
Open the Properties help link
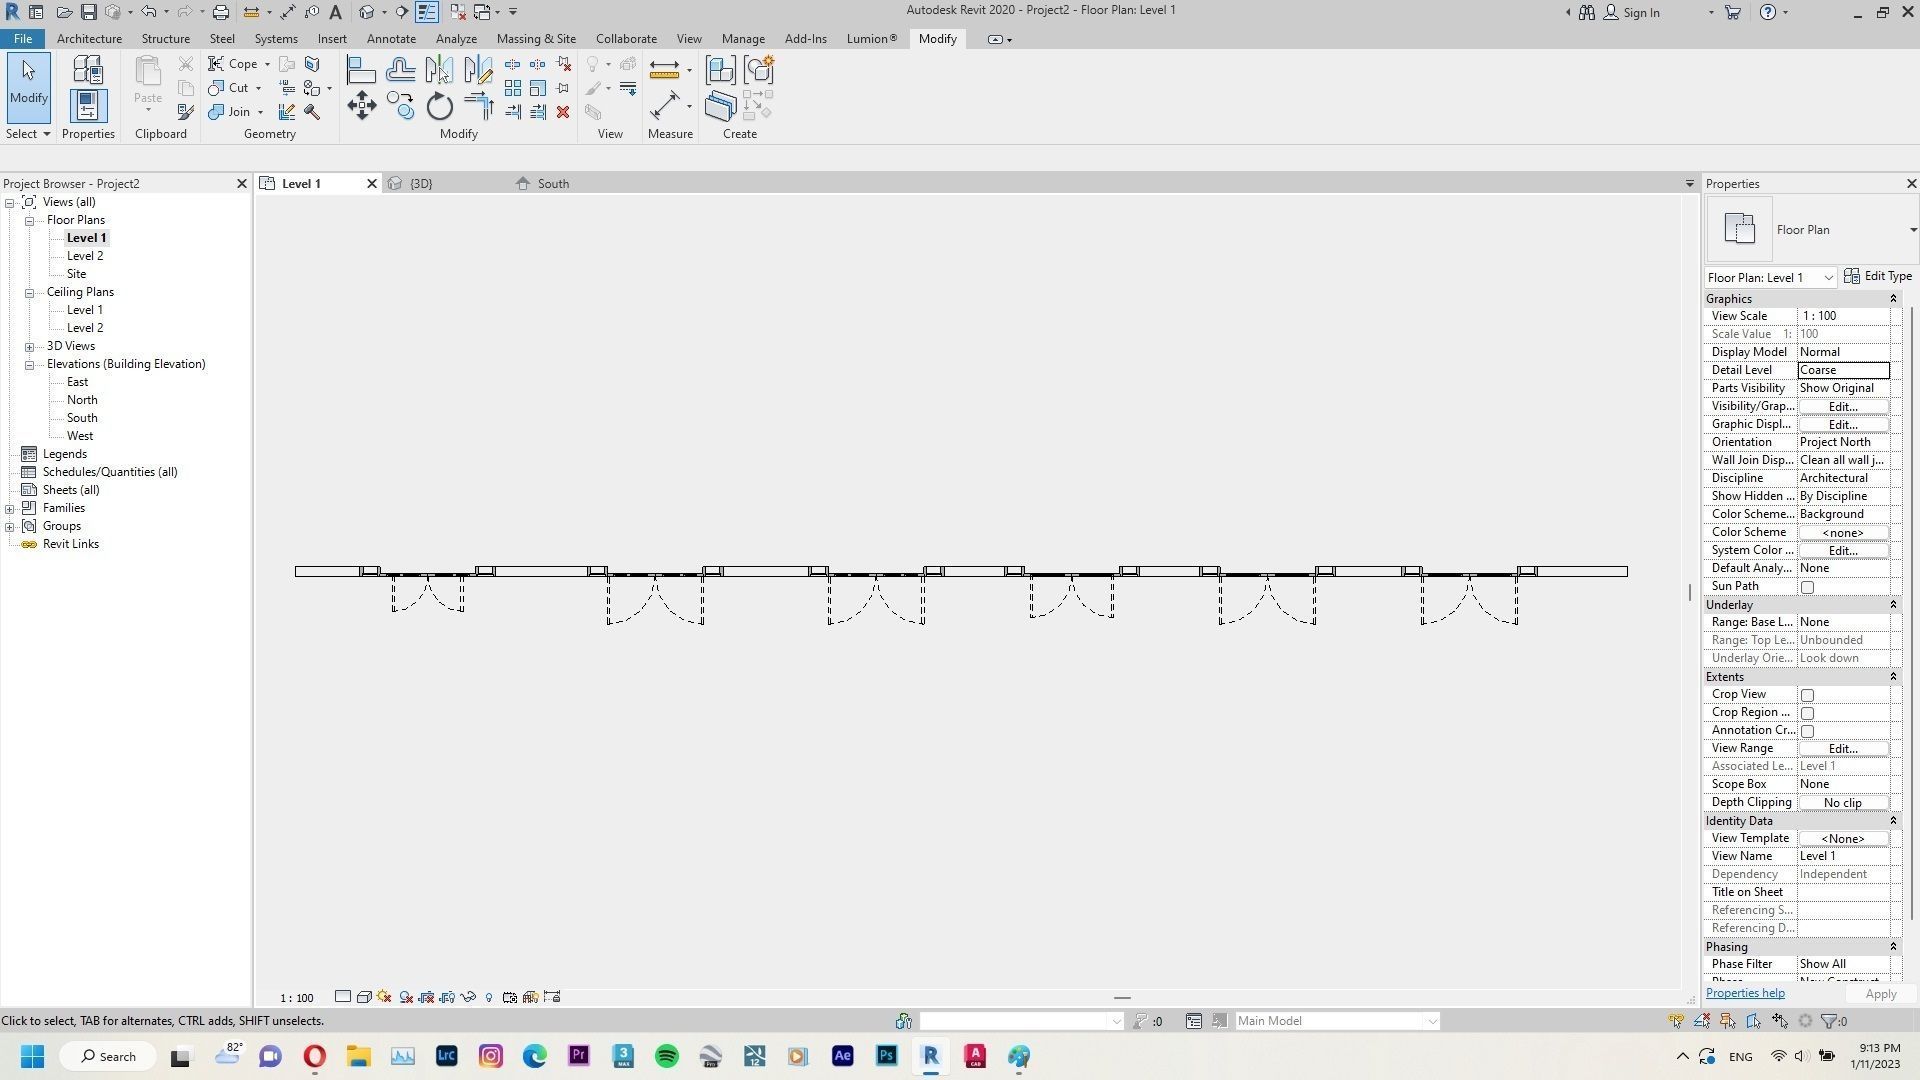(1744, 993)
